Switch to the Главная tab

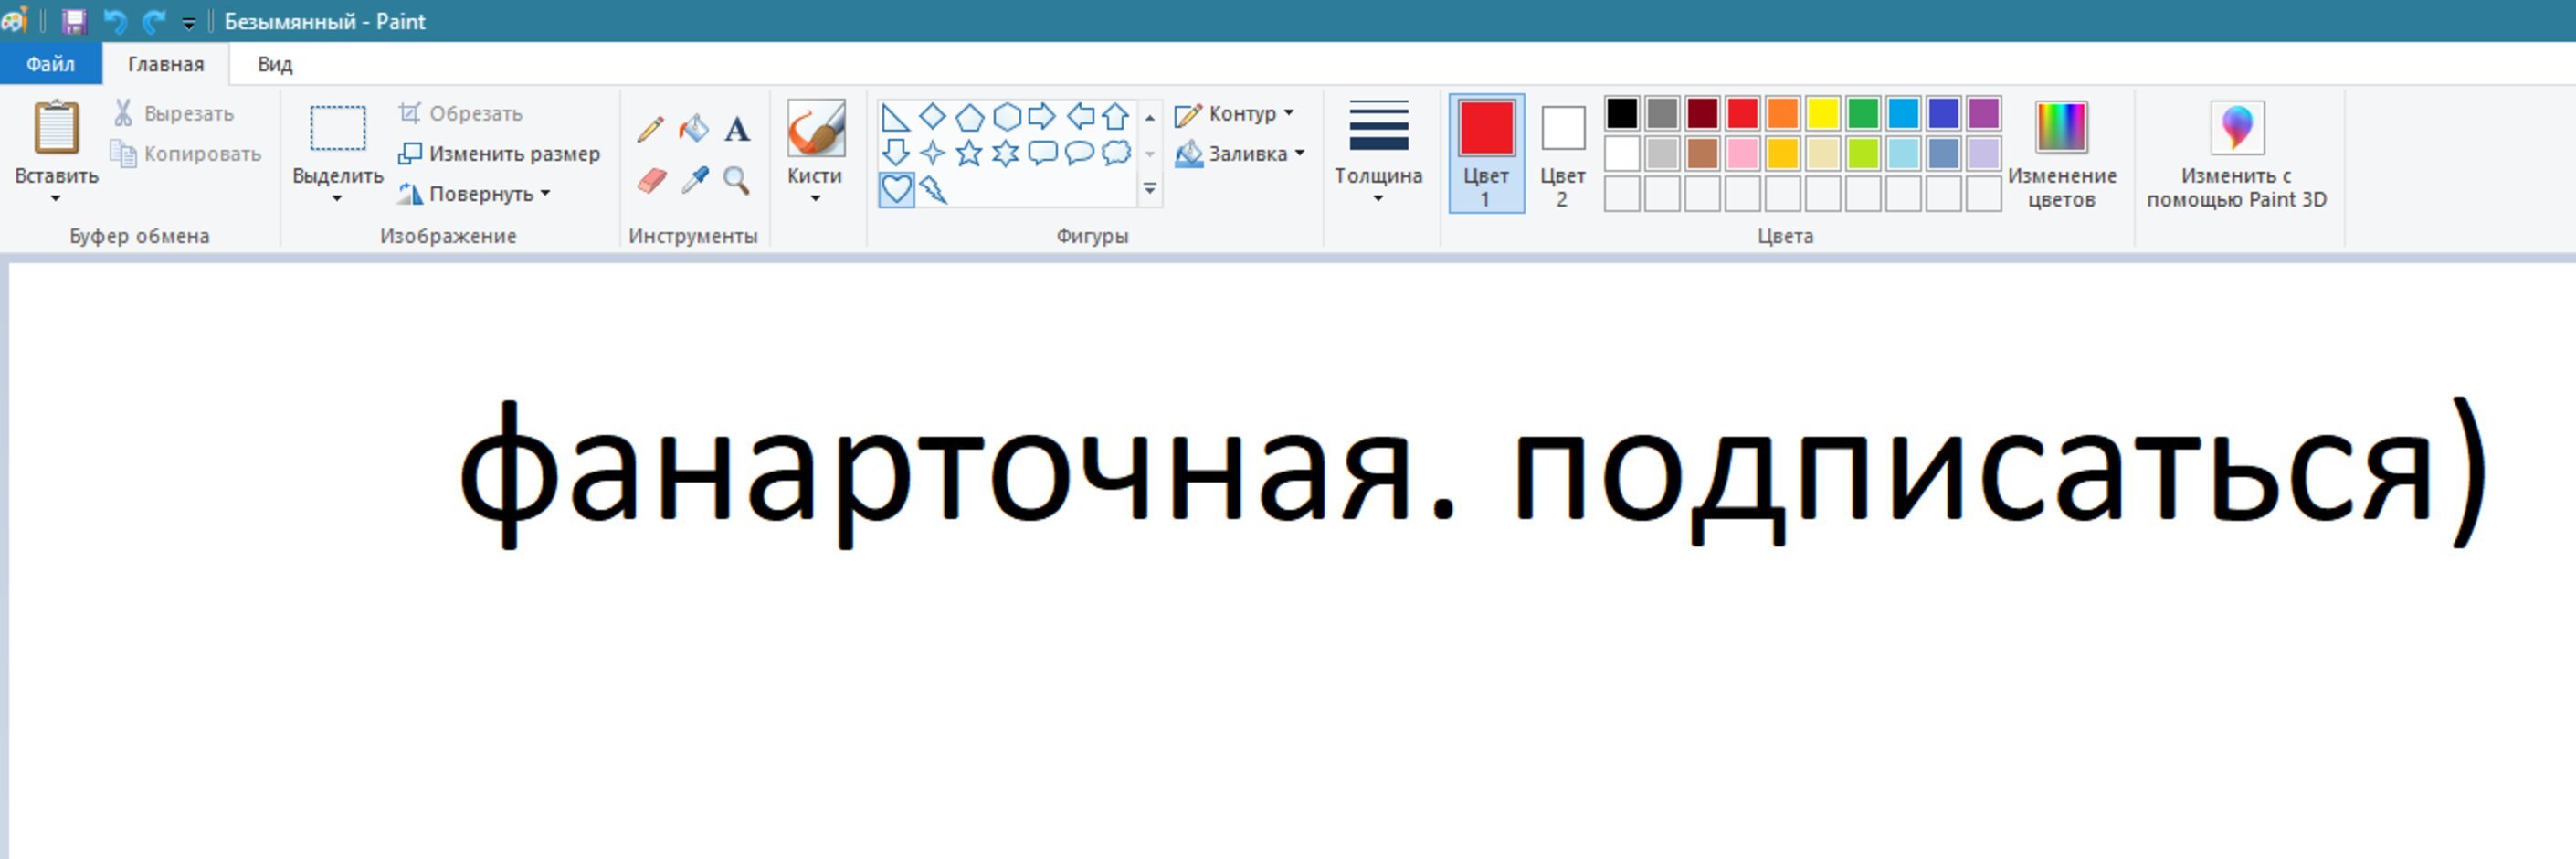click(166, 64)
